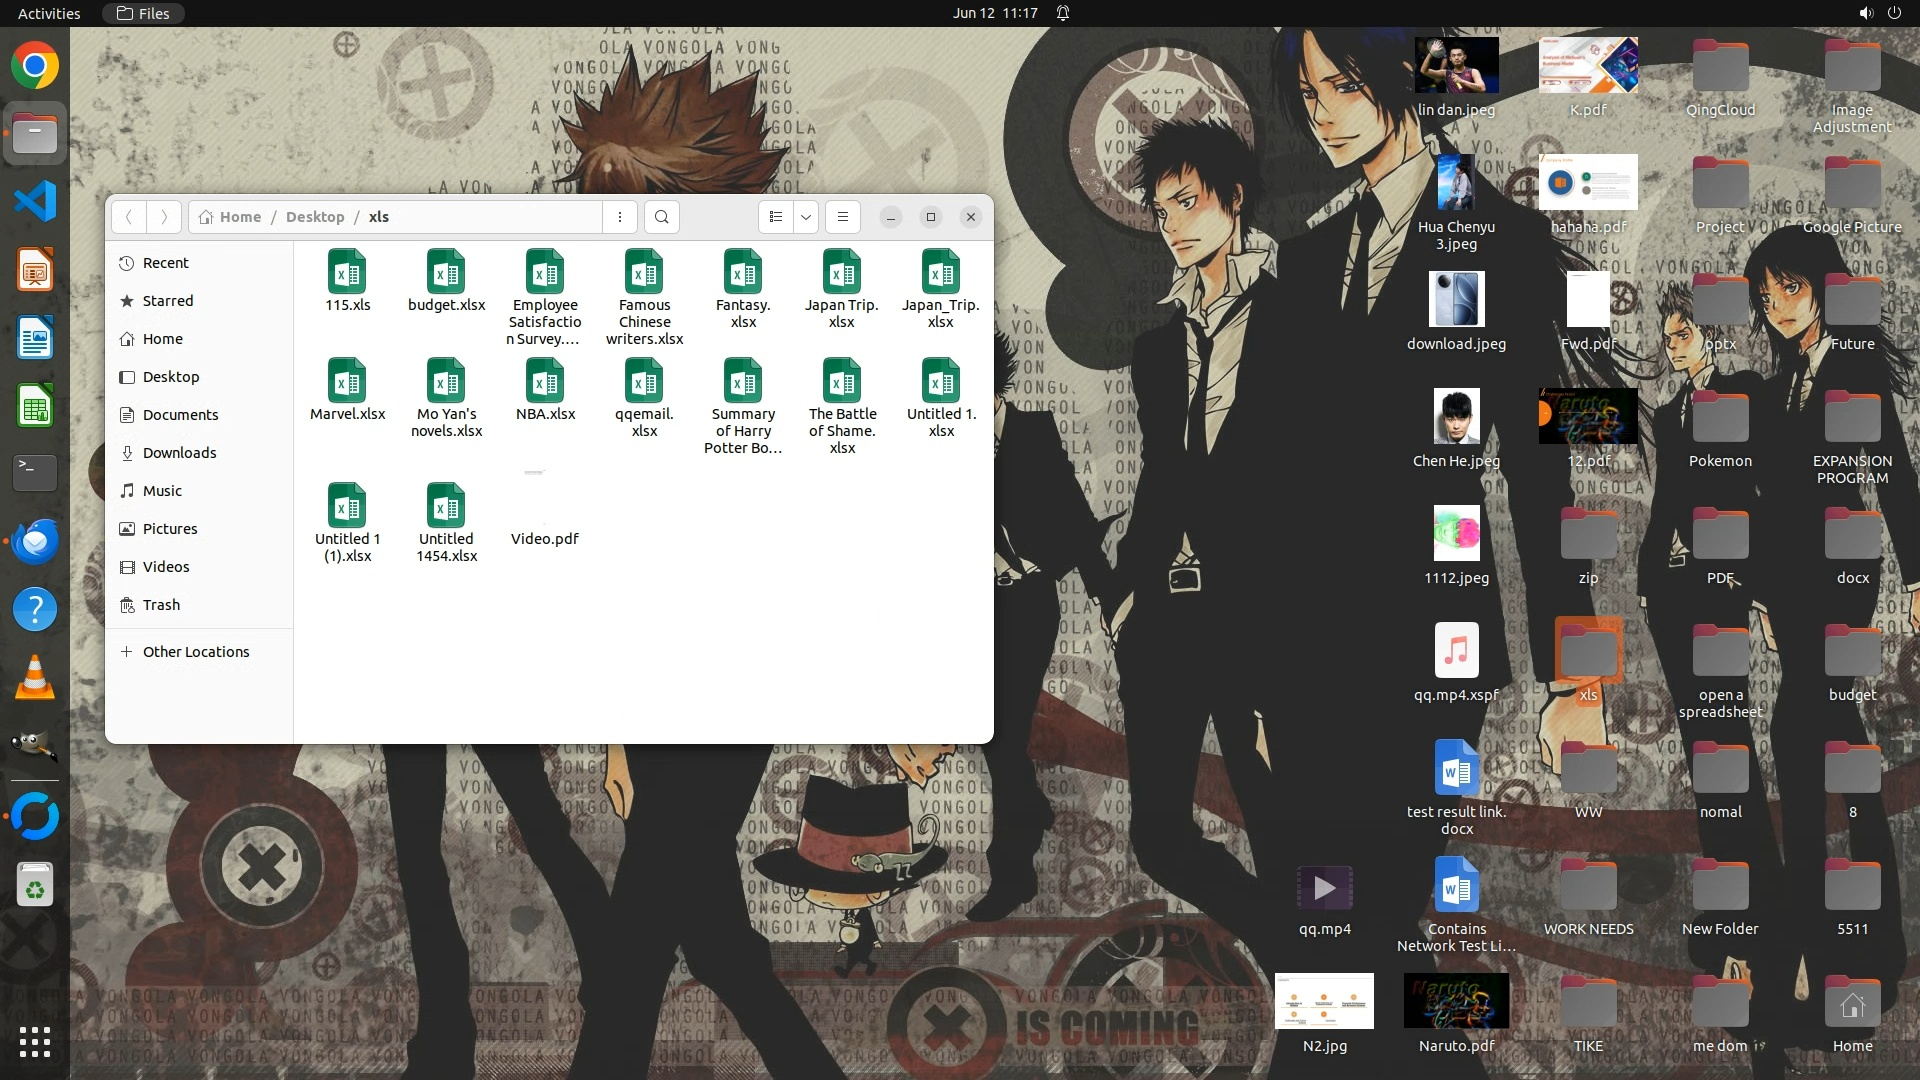Click the notification bell in top bar
This screenshot has height=1080, width=1920.
(1063, 13)
